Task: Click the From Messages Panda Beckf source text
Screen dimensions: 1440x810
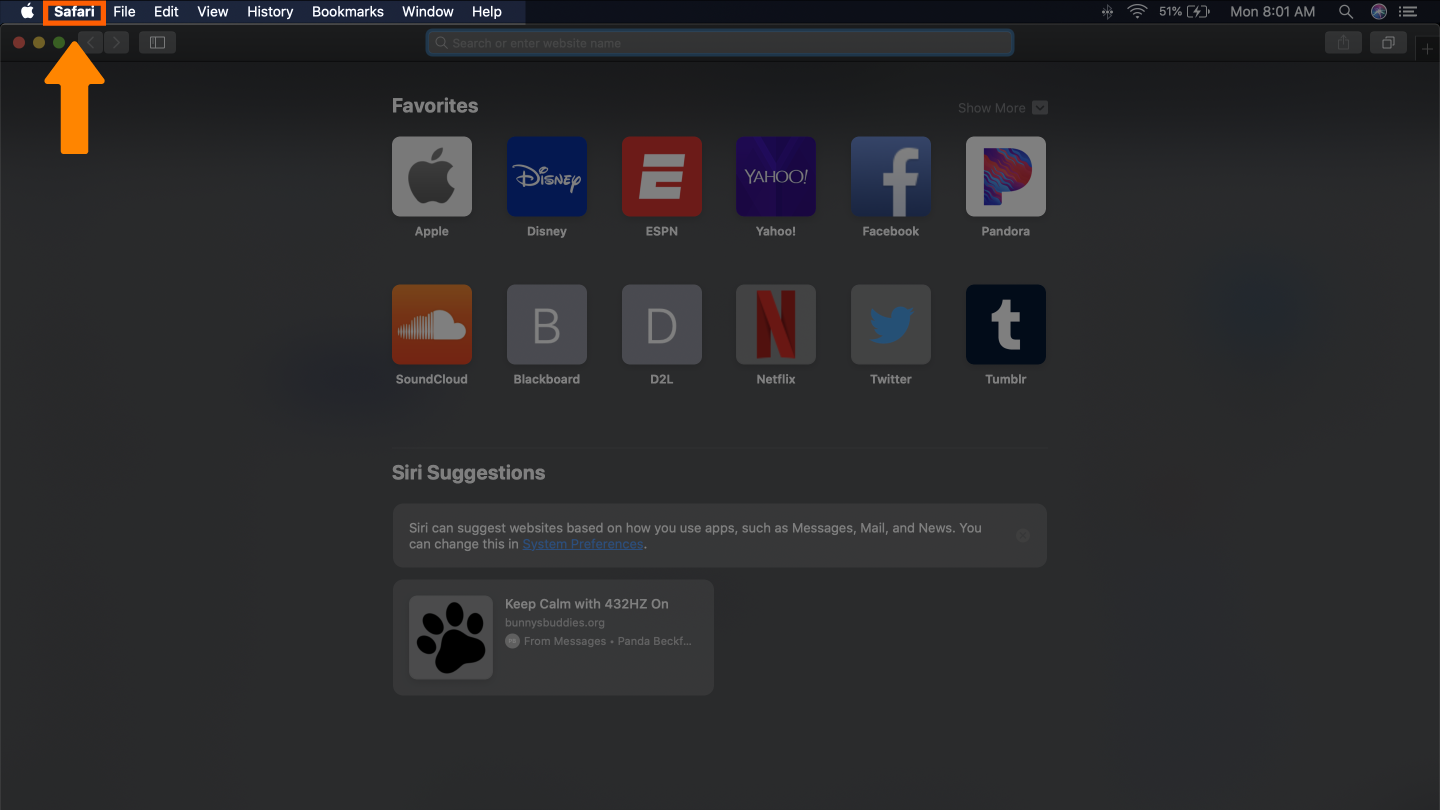Action: [x=608, y=641]
